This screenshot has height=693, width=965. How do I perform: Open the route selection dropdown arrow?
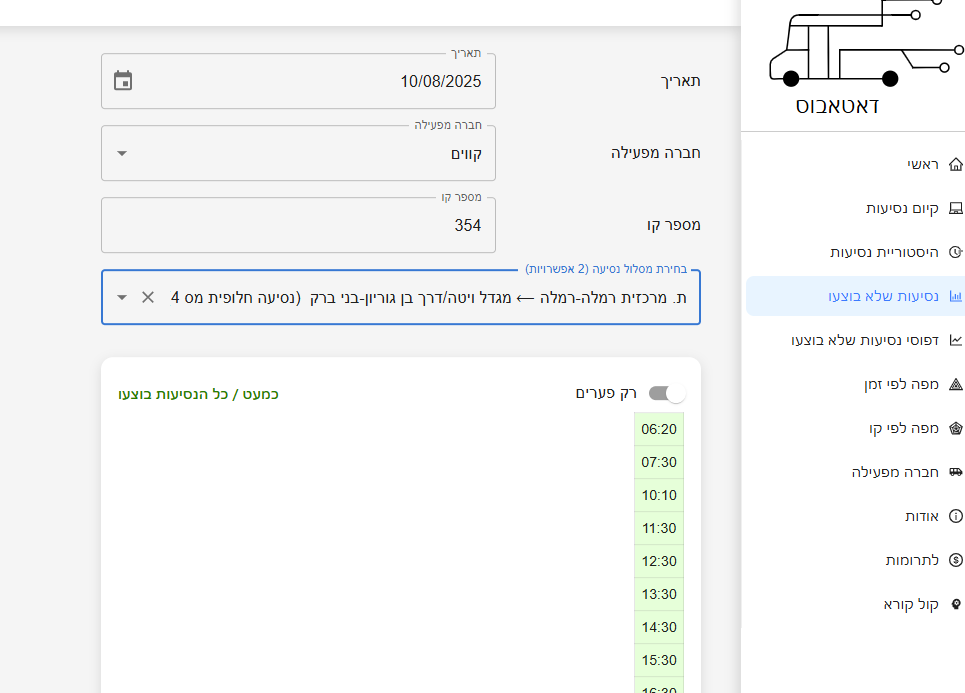122,297
